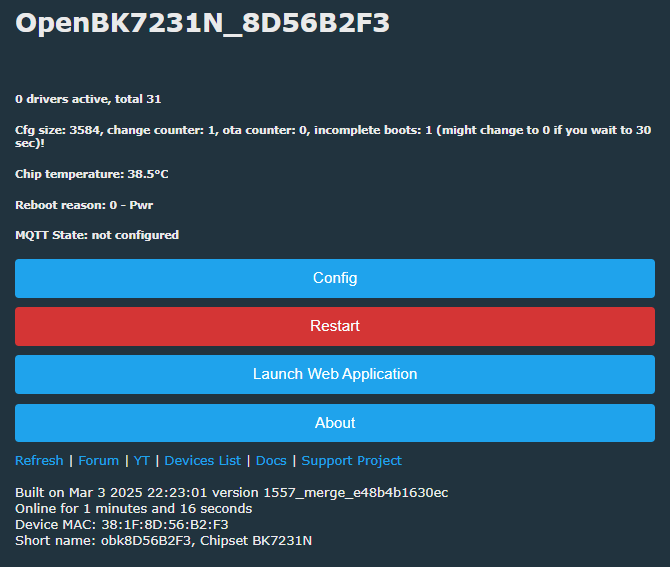670x567 pixels.
Task: Open the Docs link
Action: coord(271,461)
